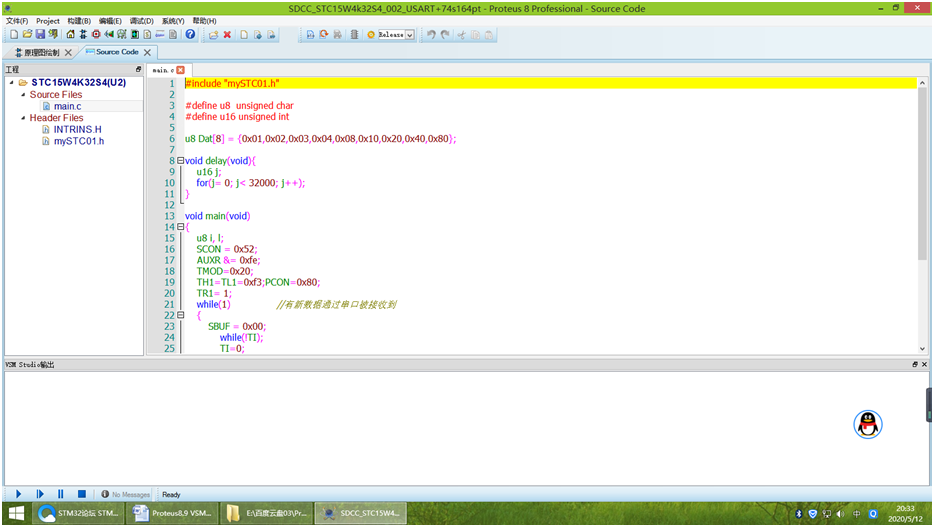The image size is (934, 527).
Task: Collapse the Header Files tree node
Action: click(22, 118)
